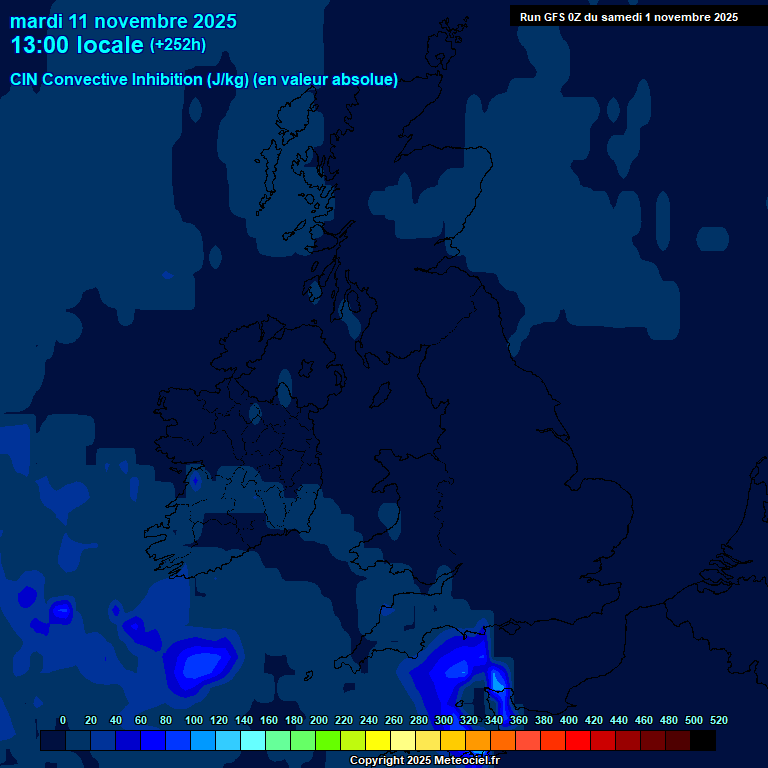768x768 pixels.
Task: Click the small blue spot on Ireland's west coast
Action: (195, 481)
